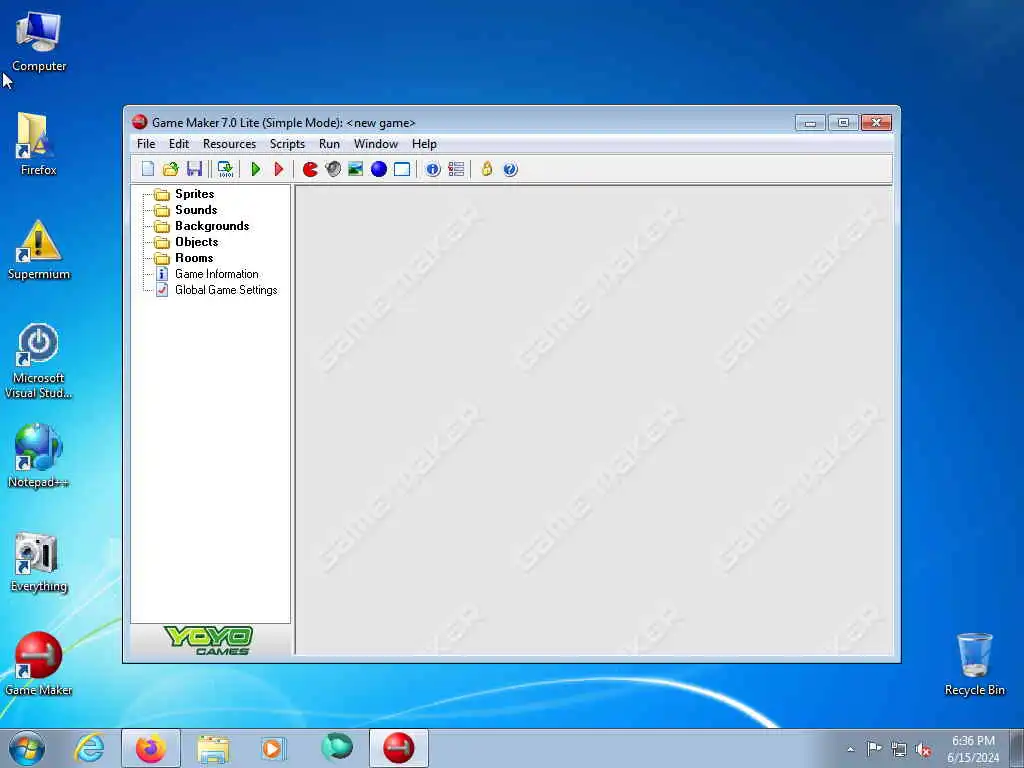Viewport: 1024px width, 768px height.
Task: Open the Window menu
Action: [376, 144]
